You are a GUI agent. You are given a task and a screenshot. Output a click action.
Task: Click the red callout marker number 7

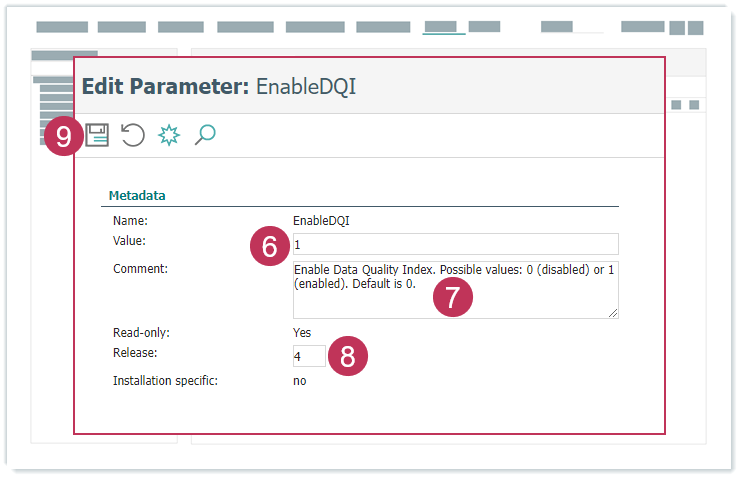452,297
